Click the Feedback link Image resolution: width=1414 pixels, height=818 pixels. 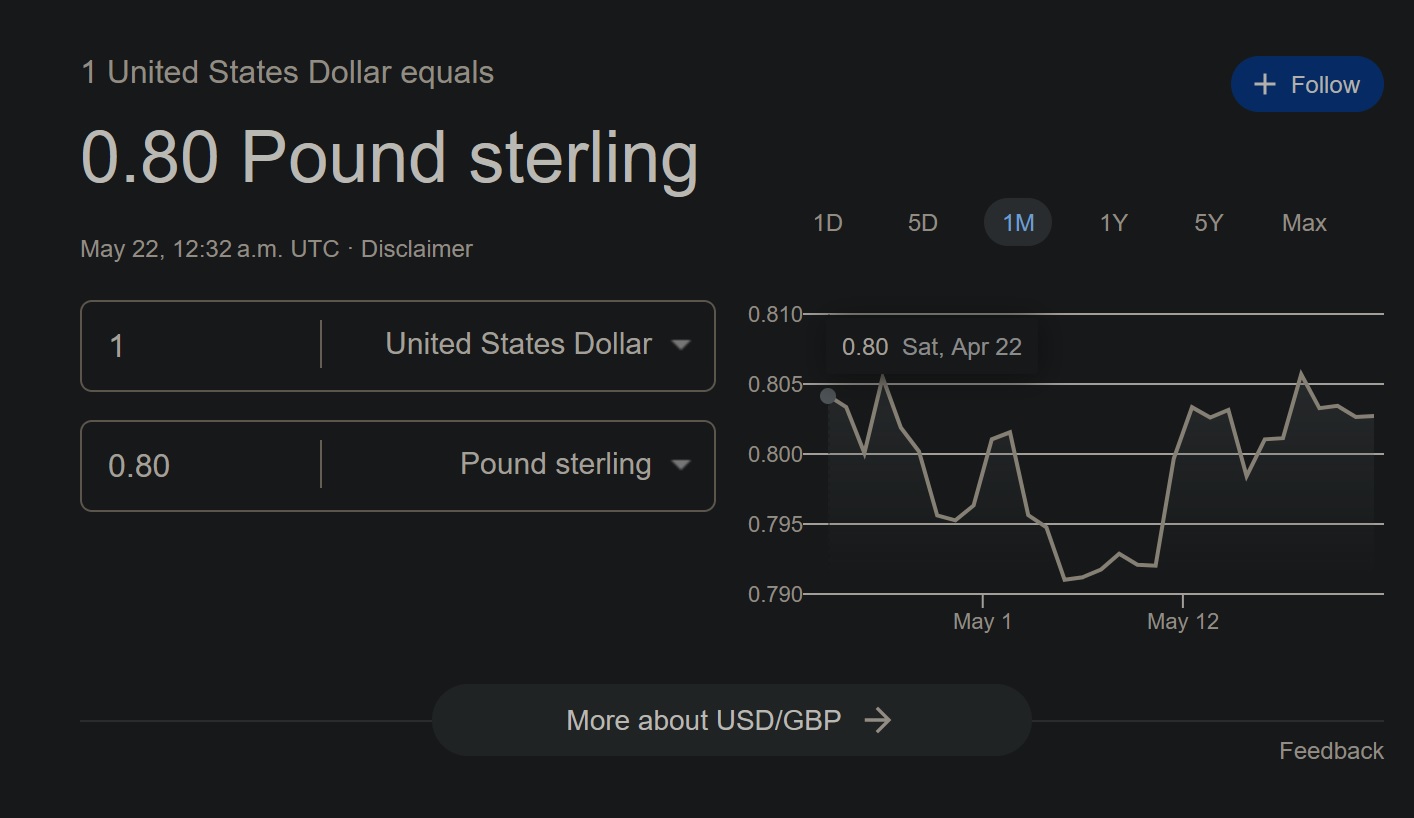(1331, 751)
